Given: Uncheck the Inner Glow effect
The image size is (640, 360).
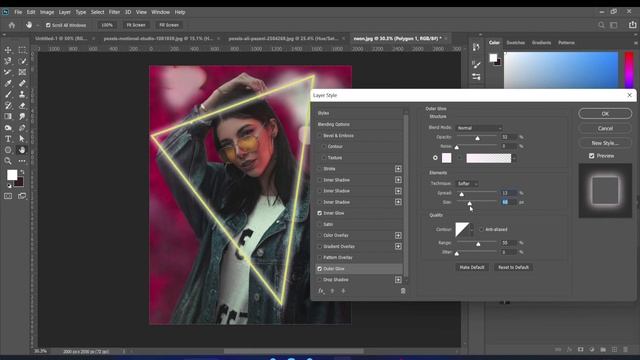Looking at the screenshot, I should click(x=320, y=213).
